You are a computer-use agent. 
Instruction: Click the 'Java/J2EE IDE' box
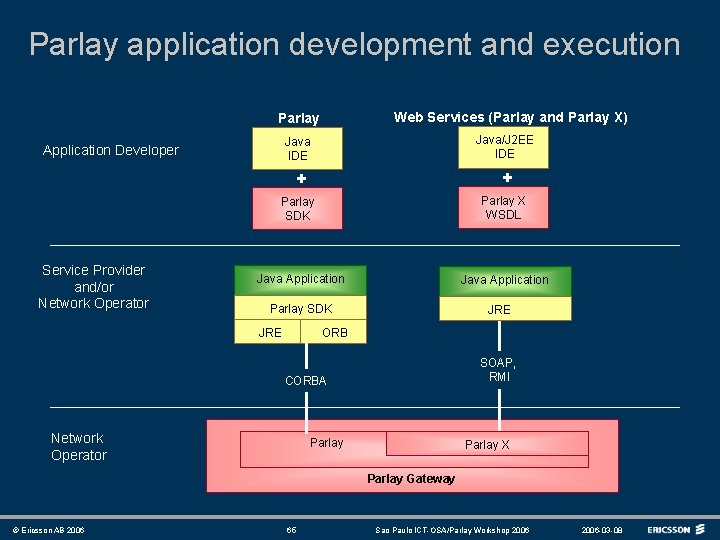click(503, 147)
